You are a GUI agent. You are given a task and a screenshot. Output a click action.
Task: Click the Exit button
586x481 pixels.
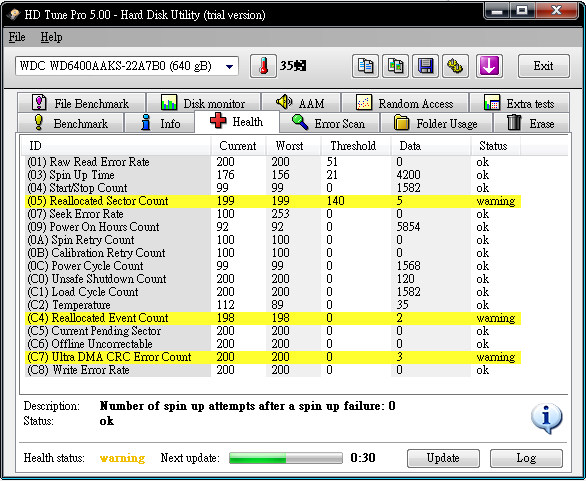pos(543,66)
